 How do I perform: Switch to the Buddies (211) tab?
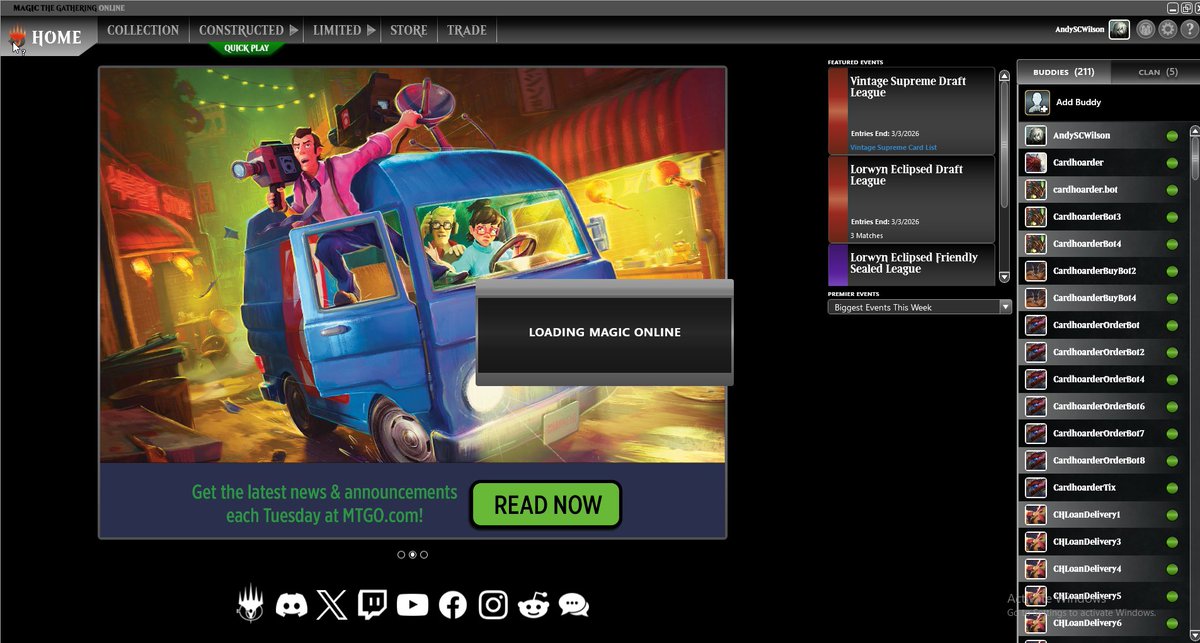tap(1063, 72)
